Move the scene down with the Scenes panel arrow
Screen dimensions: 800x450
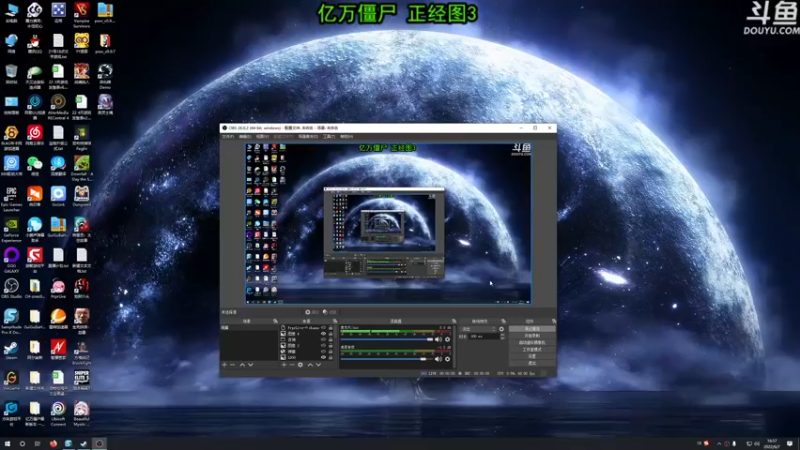[x=251, y=365]
